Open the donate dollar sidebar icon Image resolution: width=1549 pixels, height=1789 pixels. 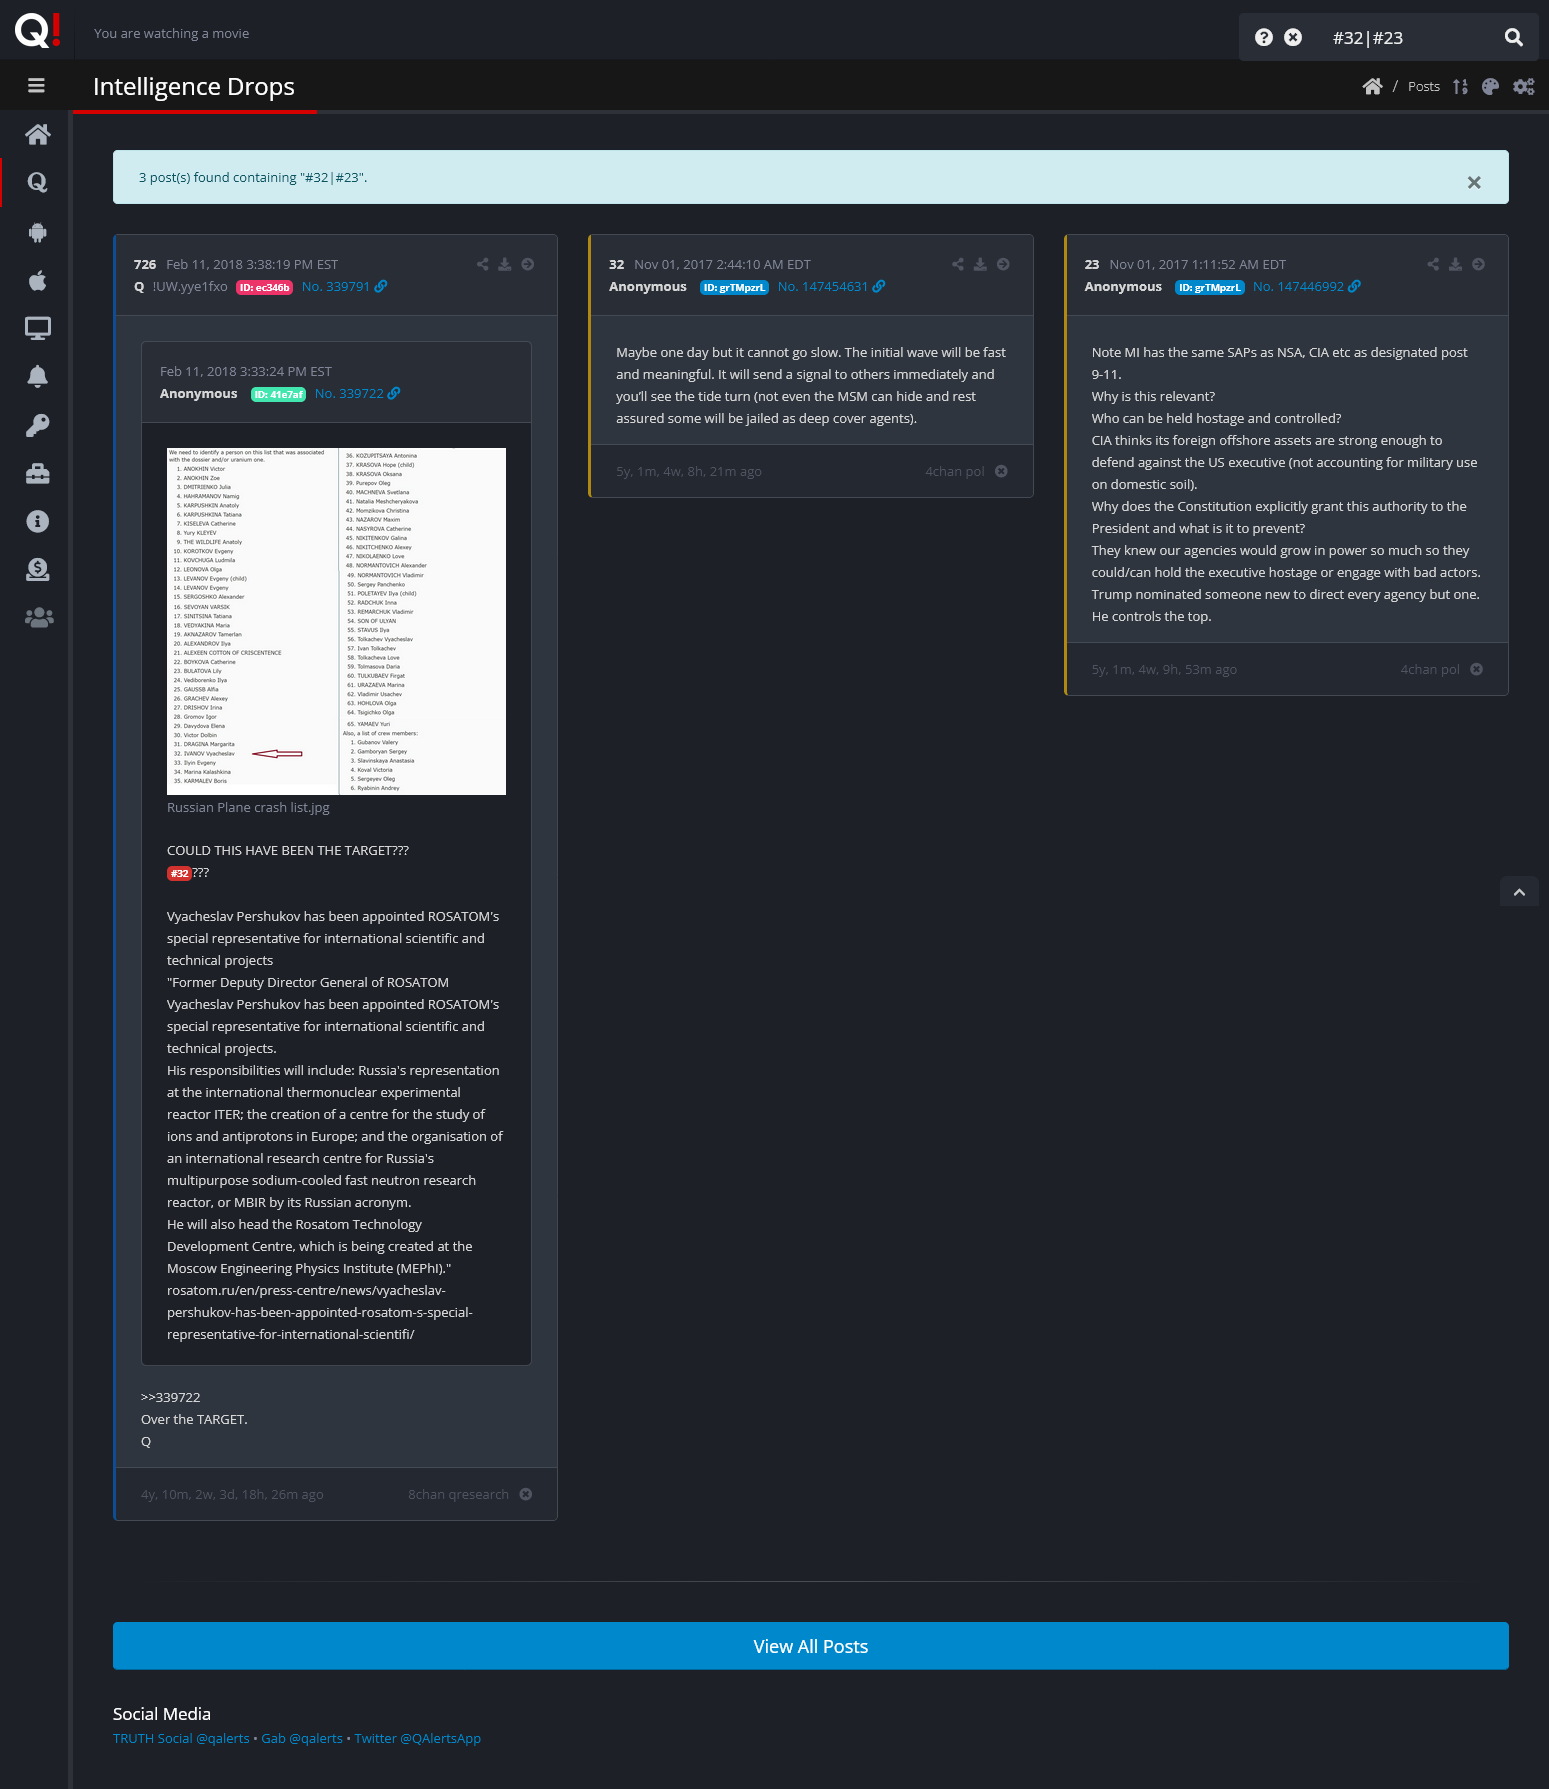click(38, 569)
